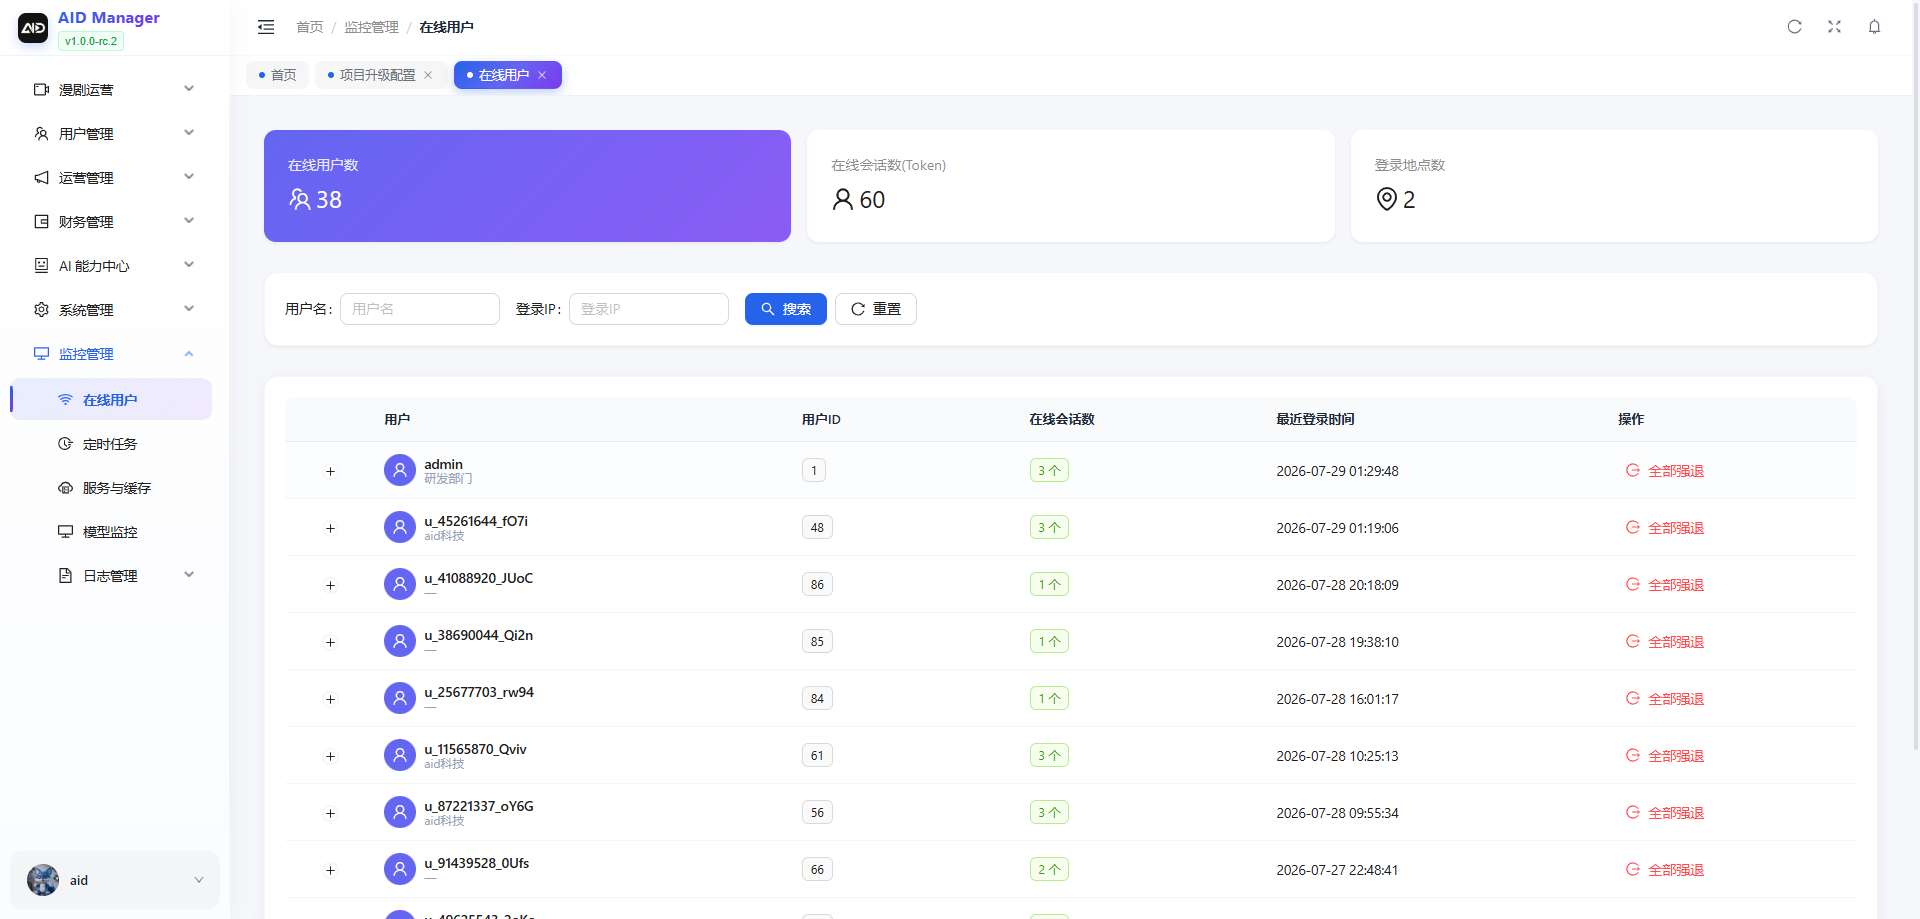Screen dimensions: 1920x919
Task: Expand the row for u_87221337_oY6G
Action: pos(330,813)
